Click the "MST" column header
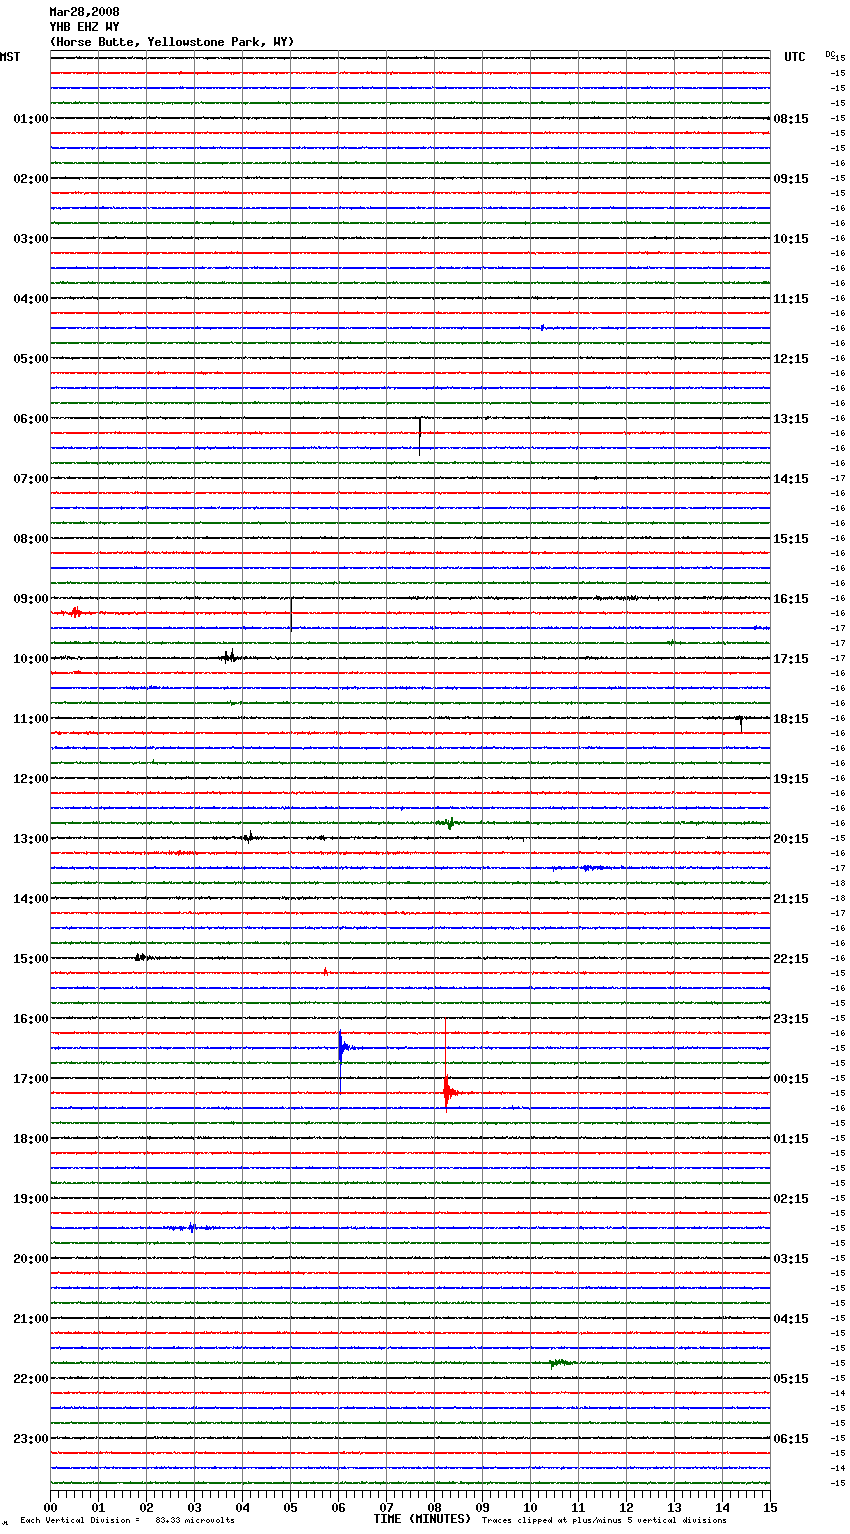This screenshot has width=850, height=1534. [x=10, y=57]
